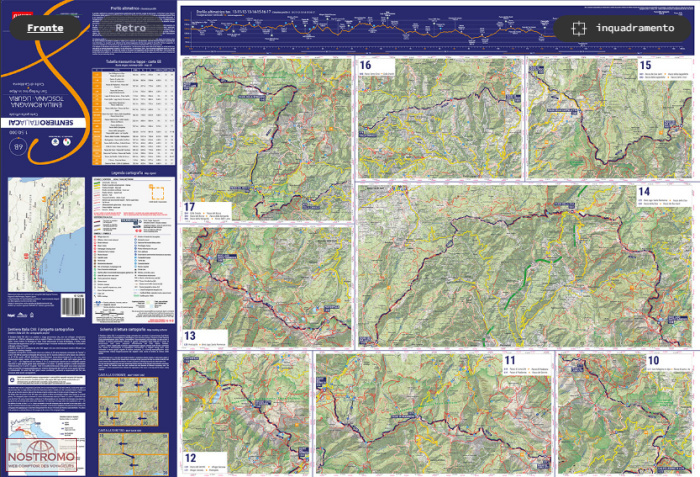
Task: Select map panel number 17
Action: [x=267, y=140]
